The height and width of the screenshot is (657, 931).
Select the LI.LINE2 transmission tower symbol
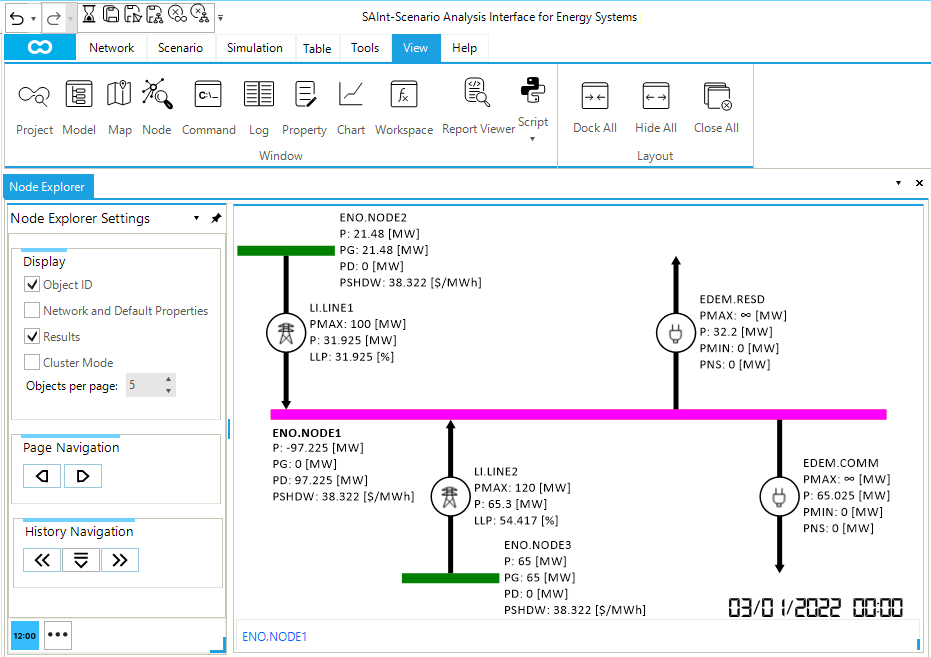point(450,497)
